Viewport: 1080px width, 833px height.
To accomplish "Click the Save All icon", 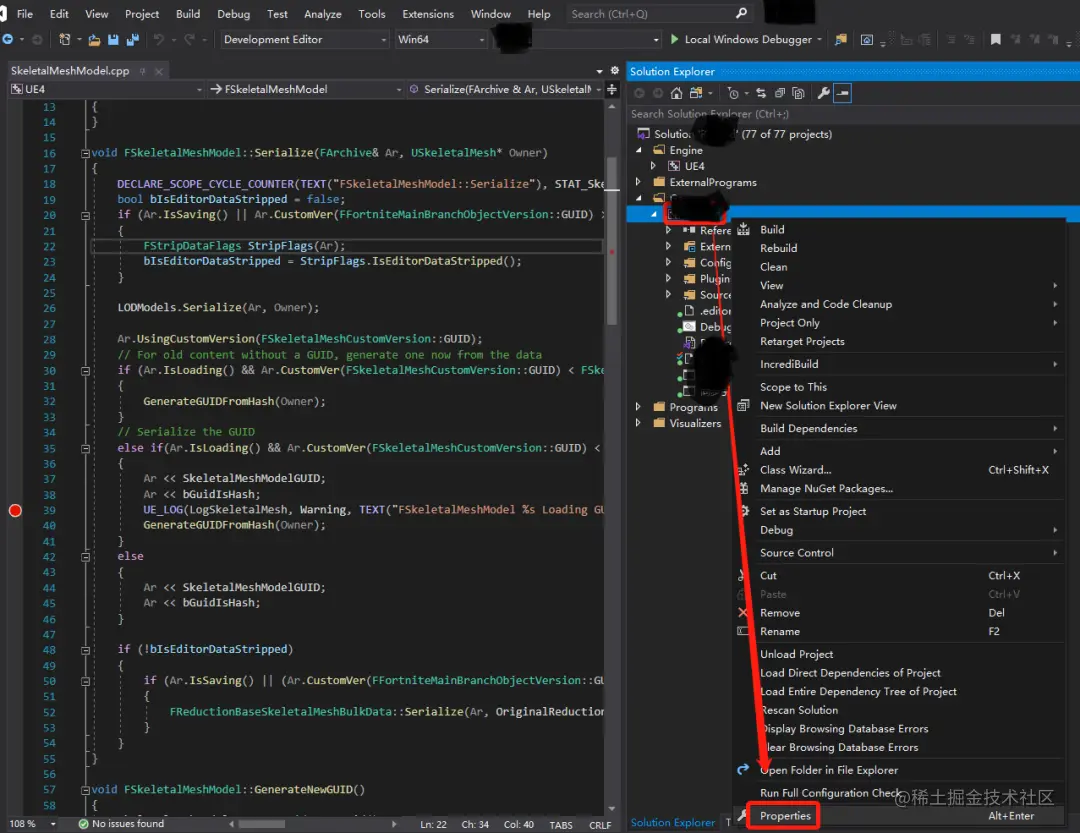I will pos(132,39).
